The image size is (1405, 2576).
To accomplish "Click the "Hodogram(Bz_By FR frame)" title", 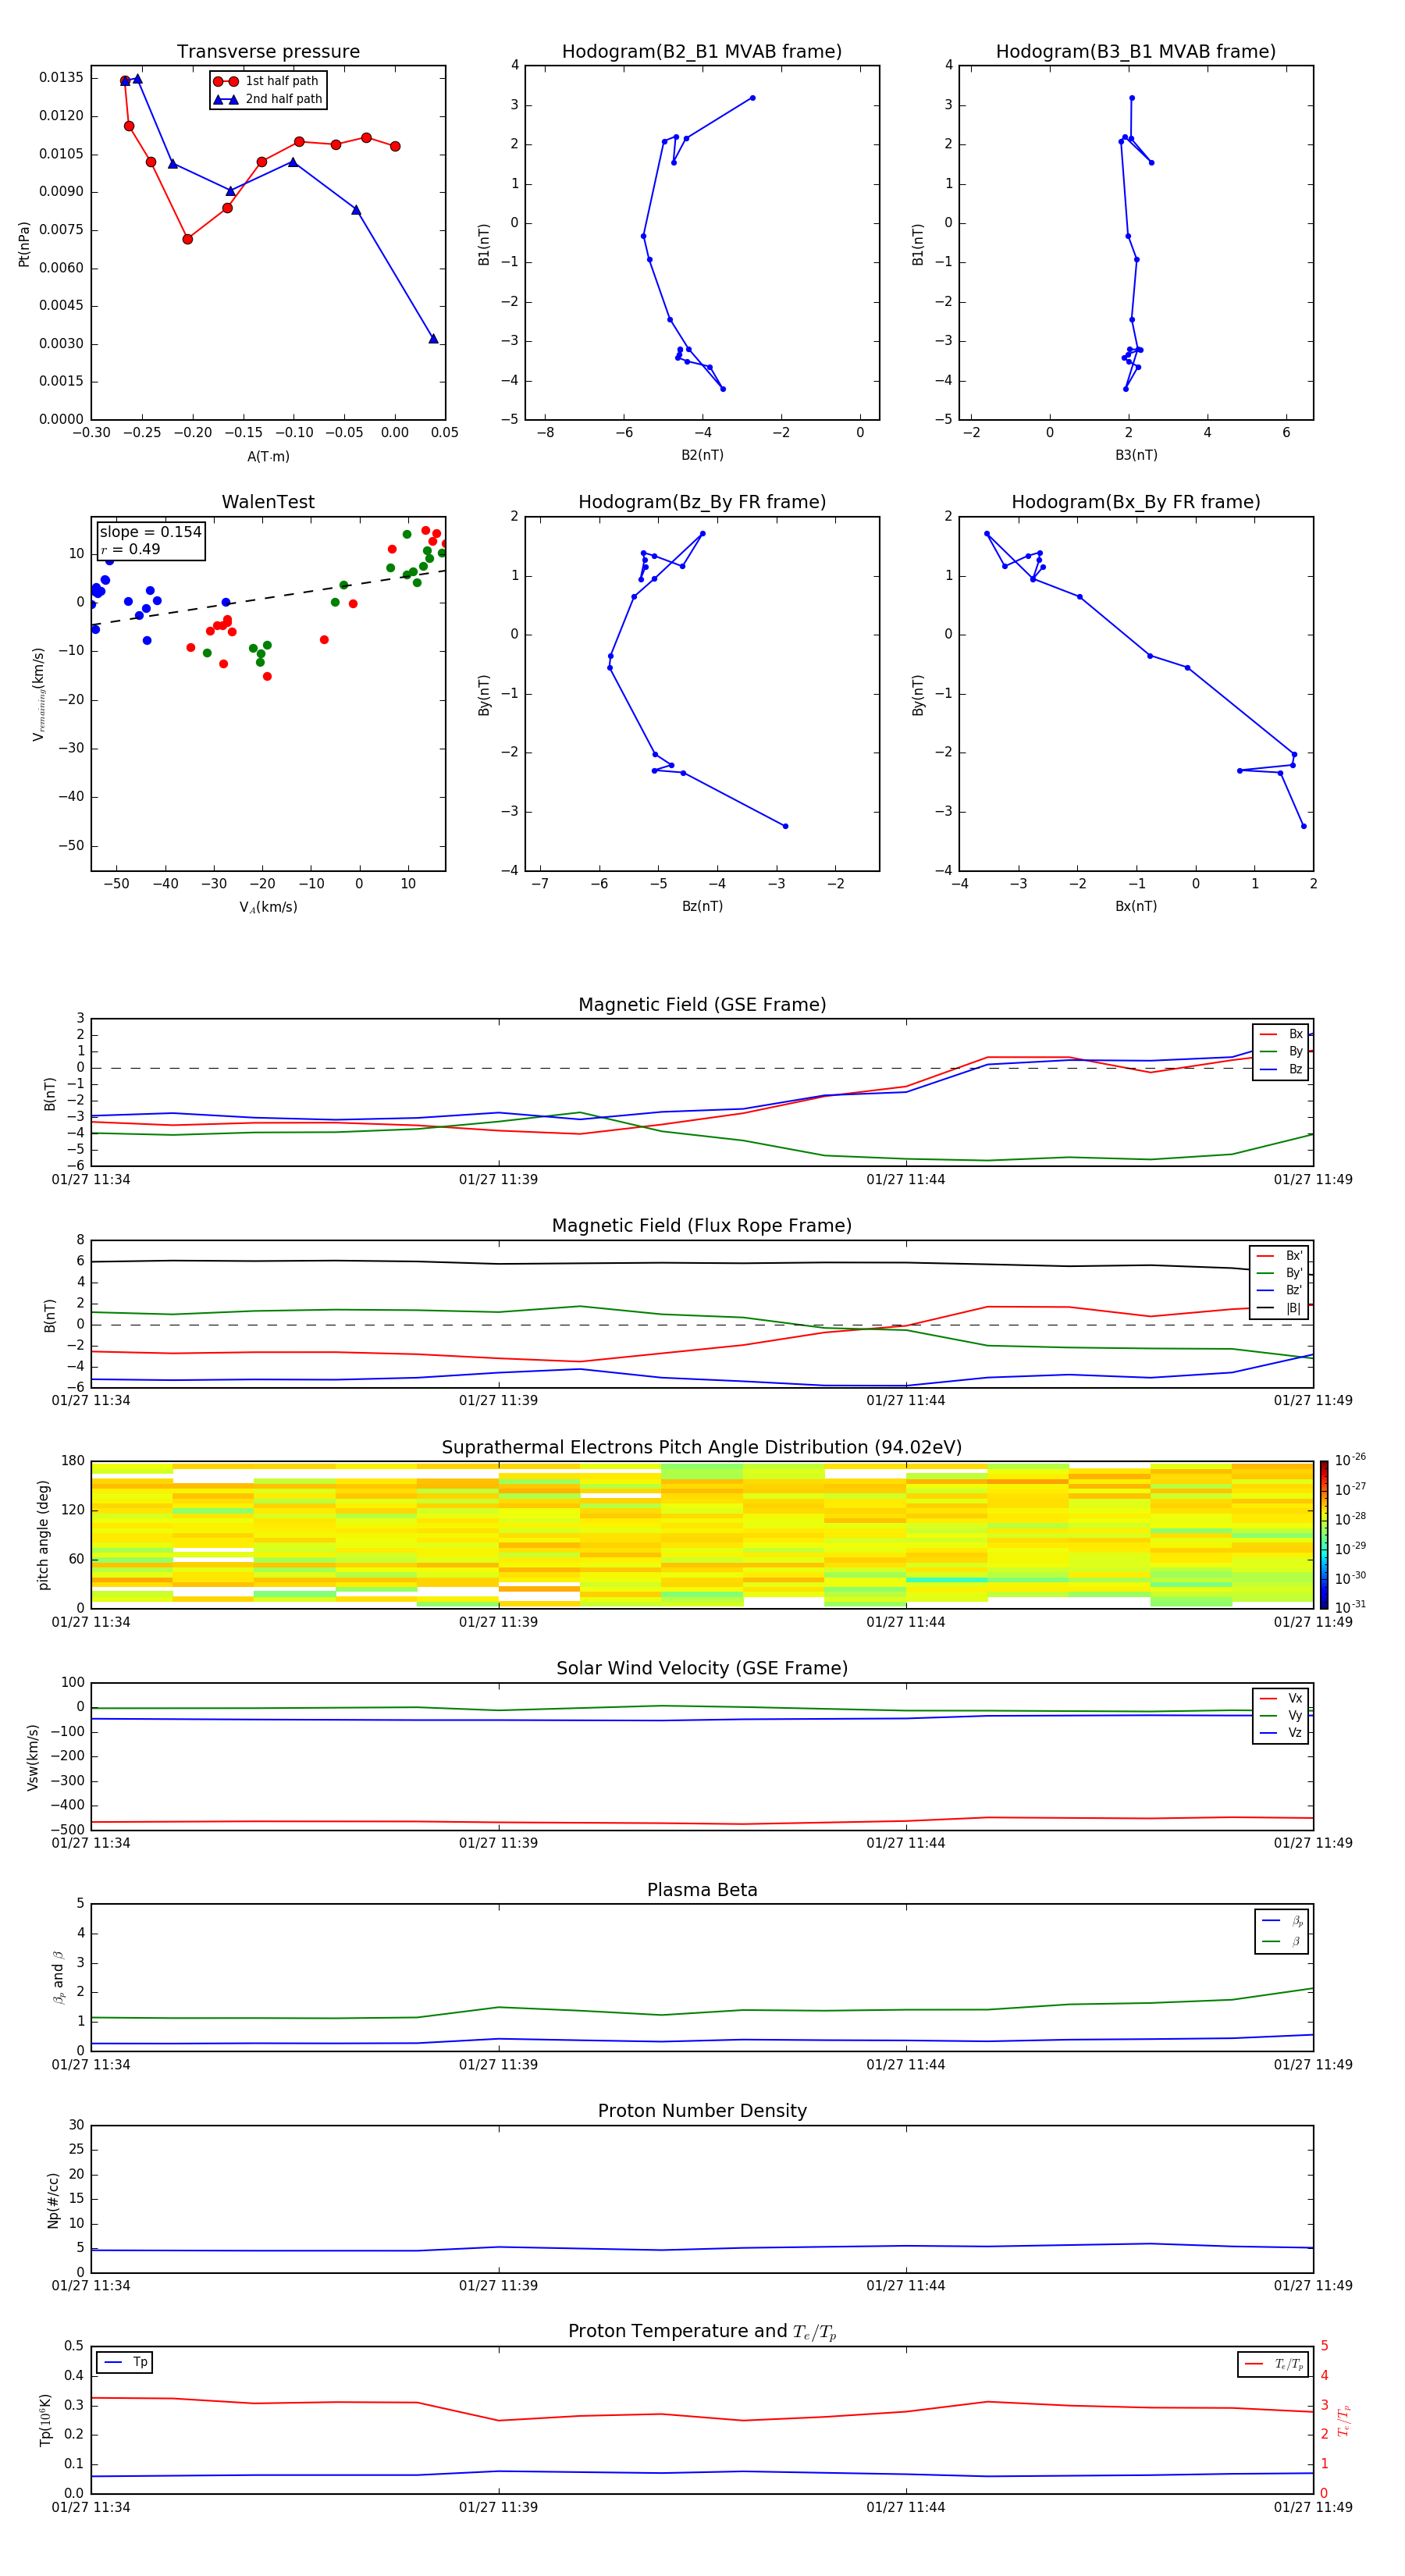I will pos(702,502).
